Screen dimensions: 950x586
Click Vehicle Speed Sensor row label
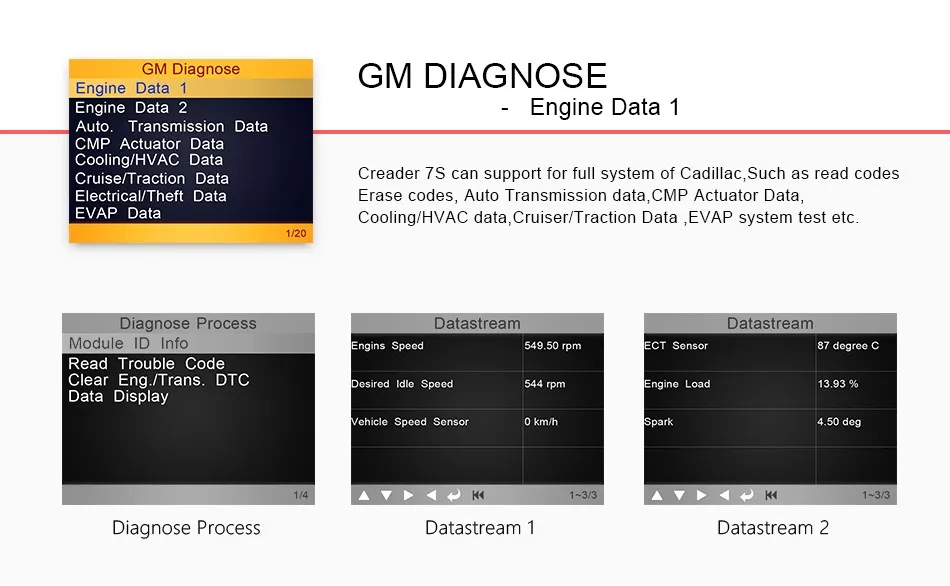click(x=410, y=422)
